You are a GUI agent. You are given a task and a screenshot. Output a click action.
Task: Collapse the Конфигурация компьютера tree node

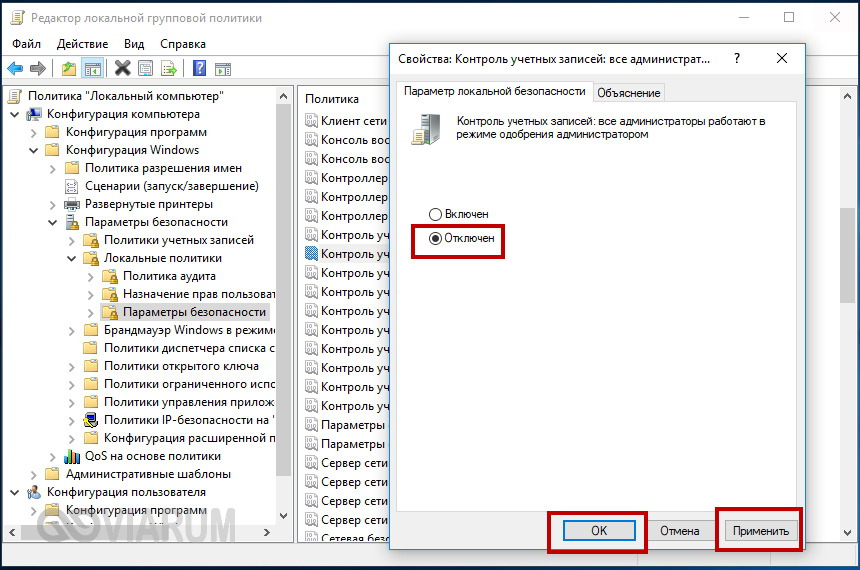pyautogui.click(x=14, y=114)
